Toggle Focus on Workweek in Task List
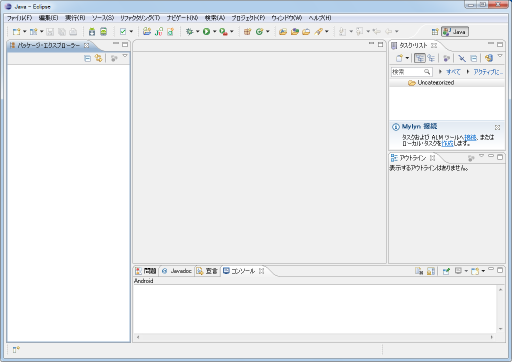The width and height of the screenshot is (512, 362). (x=446, y=58)
